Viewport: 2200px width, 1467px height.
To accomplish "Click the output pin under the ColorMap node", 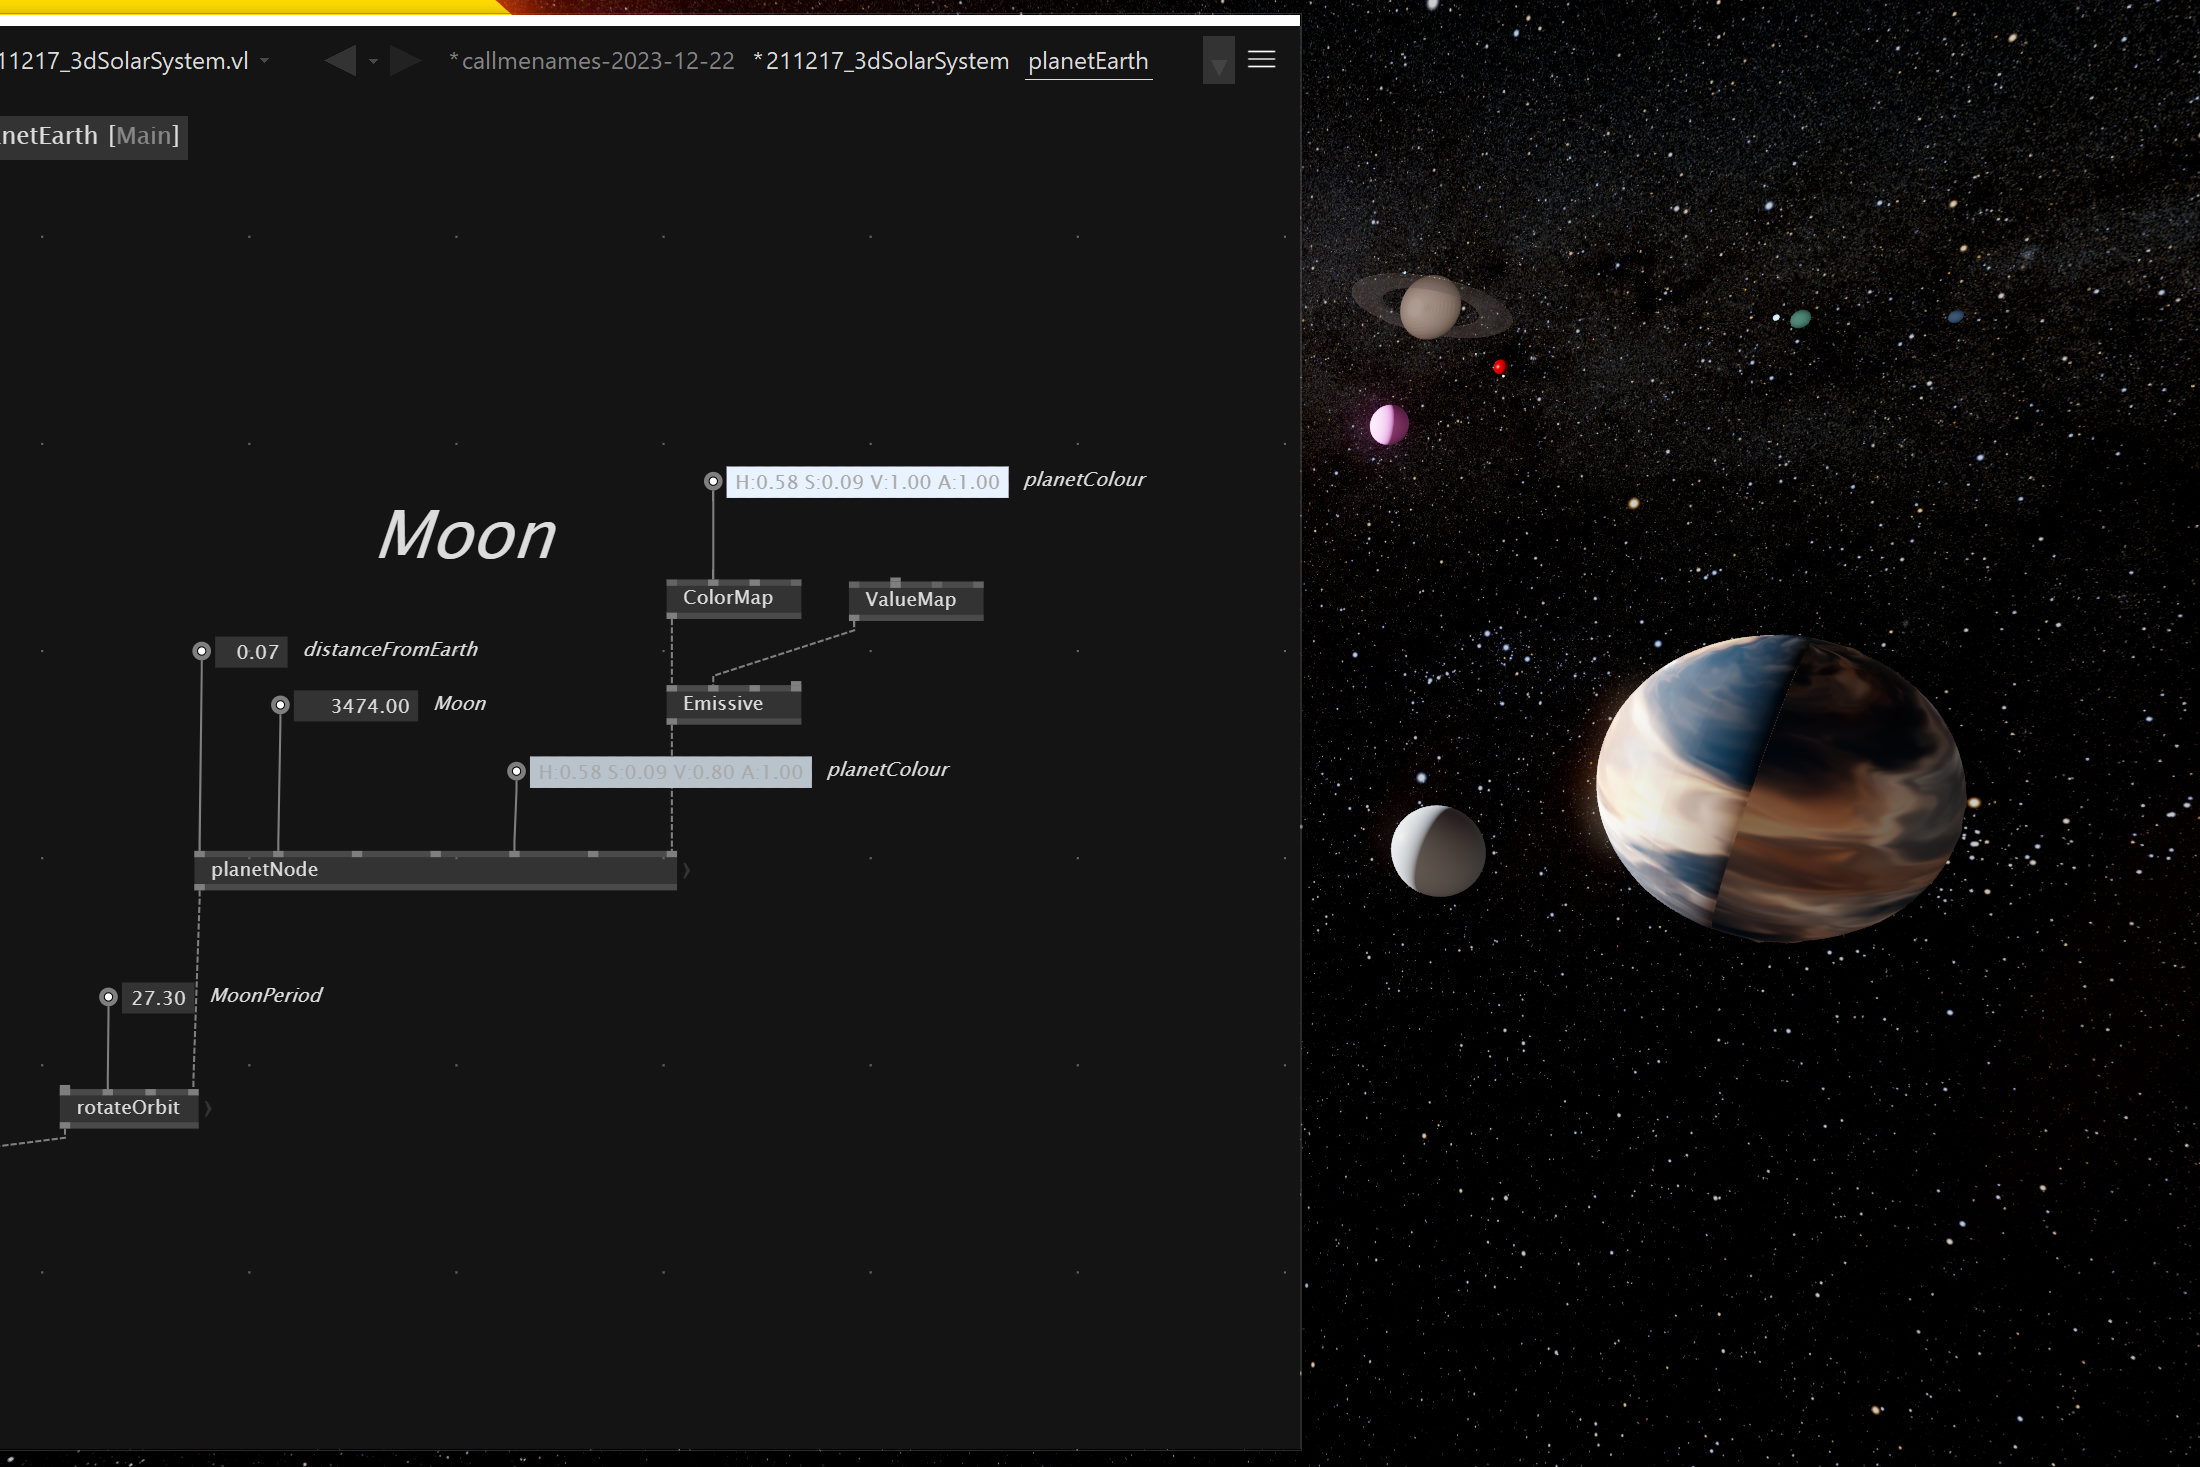I will (x=672, y=616).
